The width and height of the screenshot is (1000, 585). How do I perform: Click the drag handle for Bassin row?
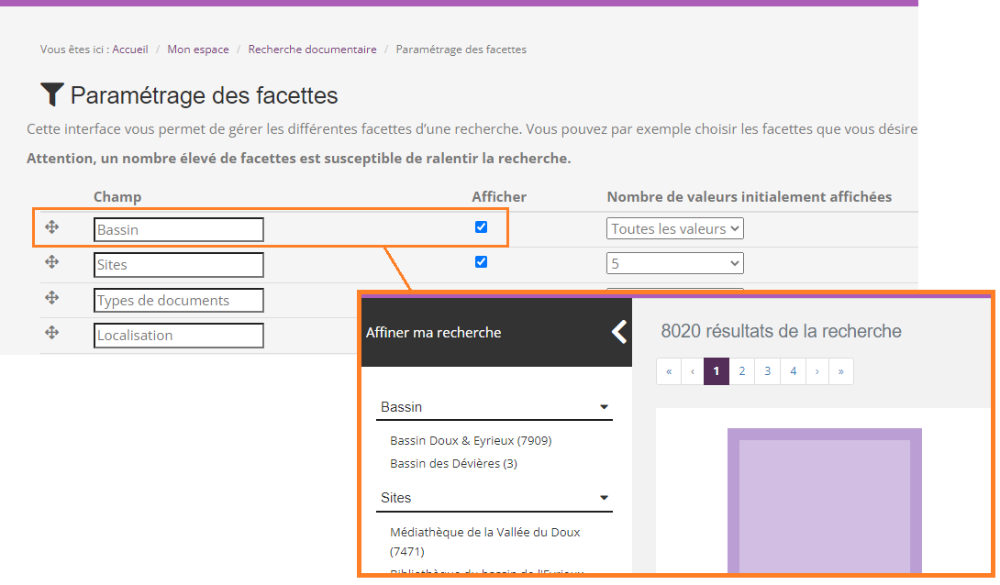click(x=52, y=228)
